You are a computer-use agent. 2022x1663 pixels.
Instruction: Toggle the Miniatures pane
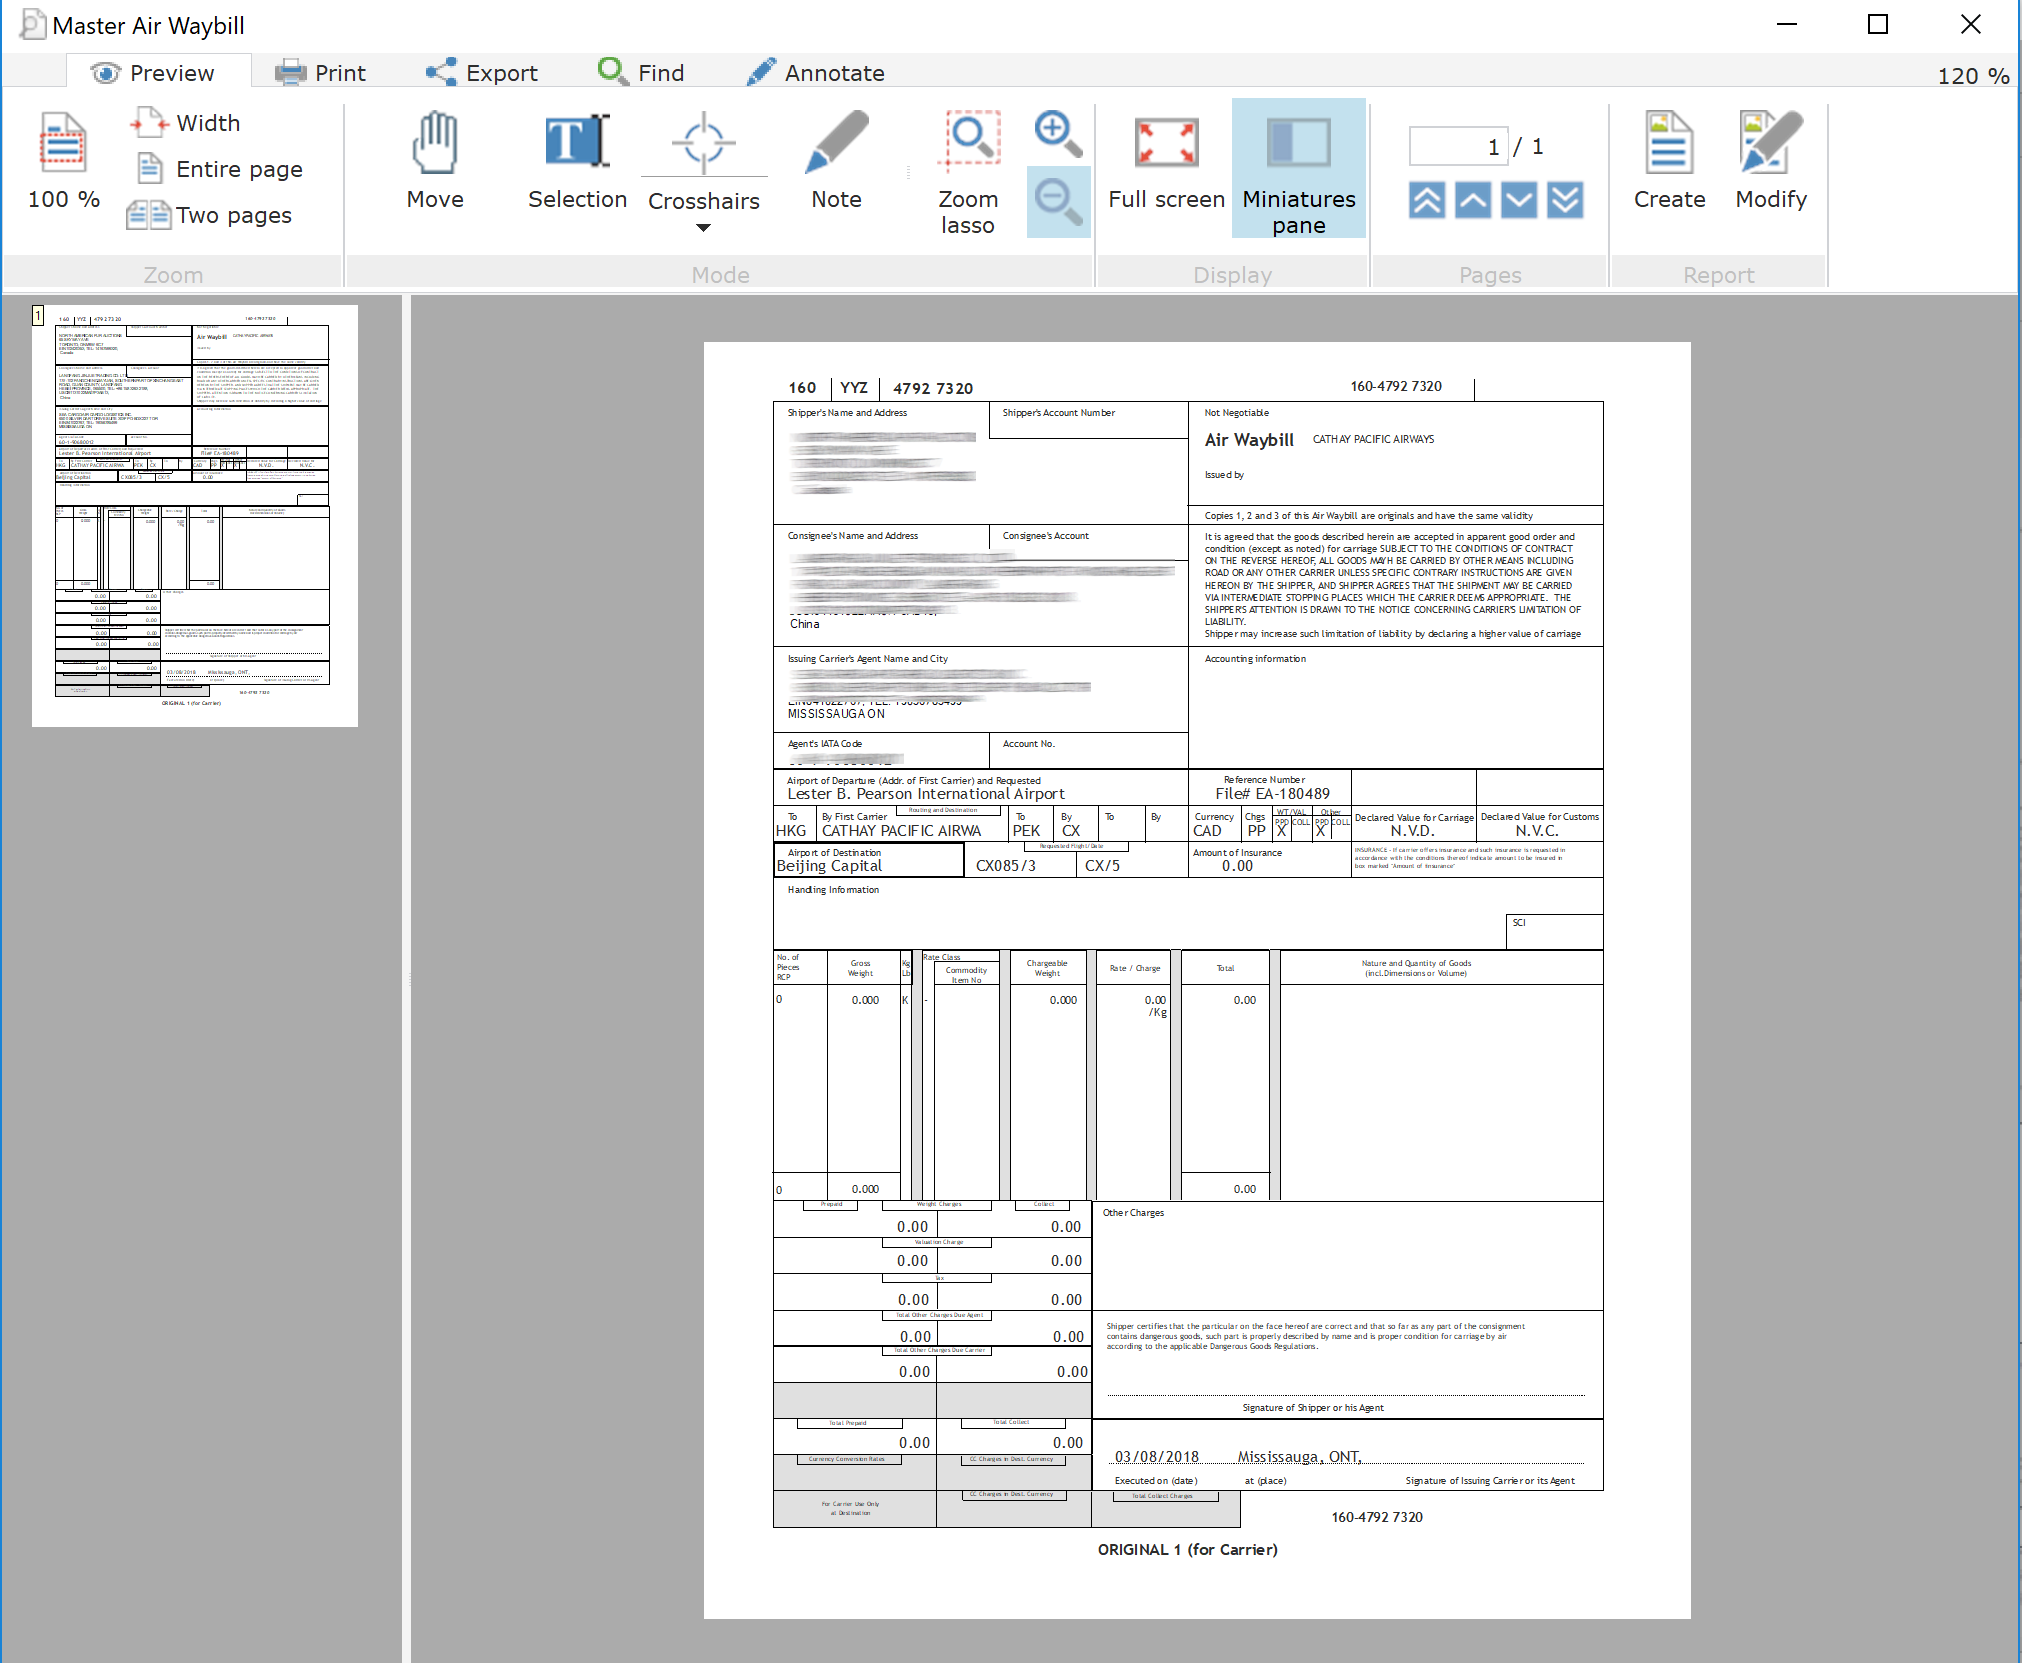coord(1298,168)
